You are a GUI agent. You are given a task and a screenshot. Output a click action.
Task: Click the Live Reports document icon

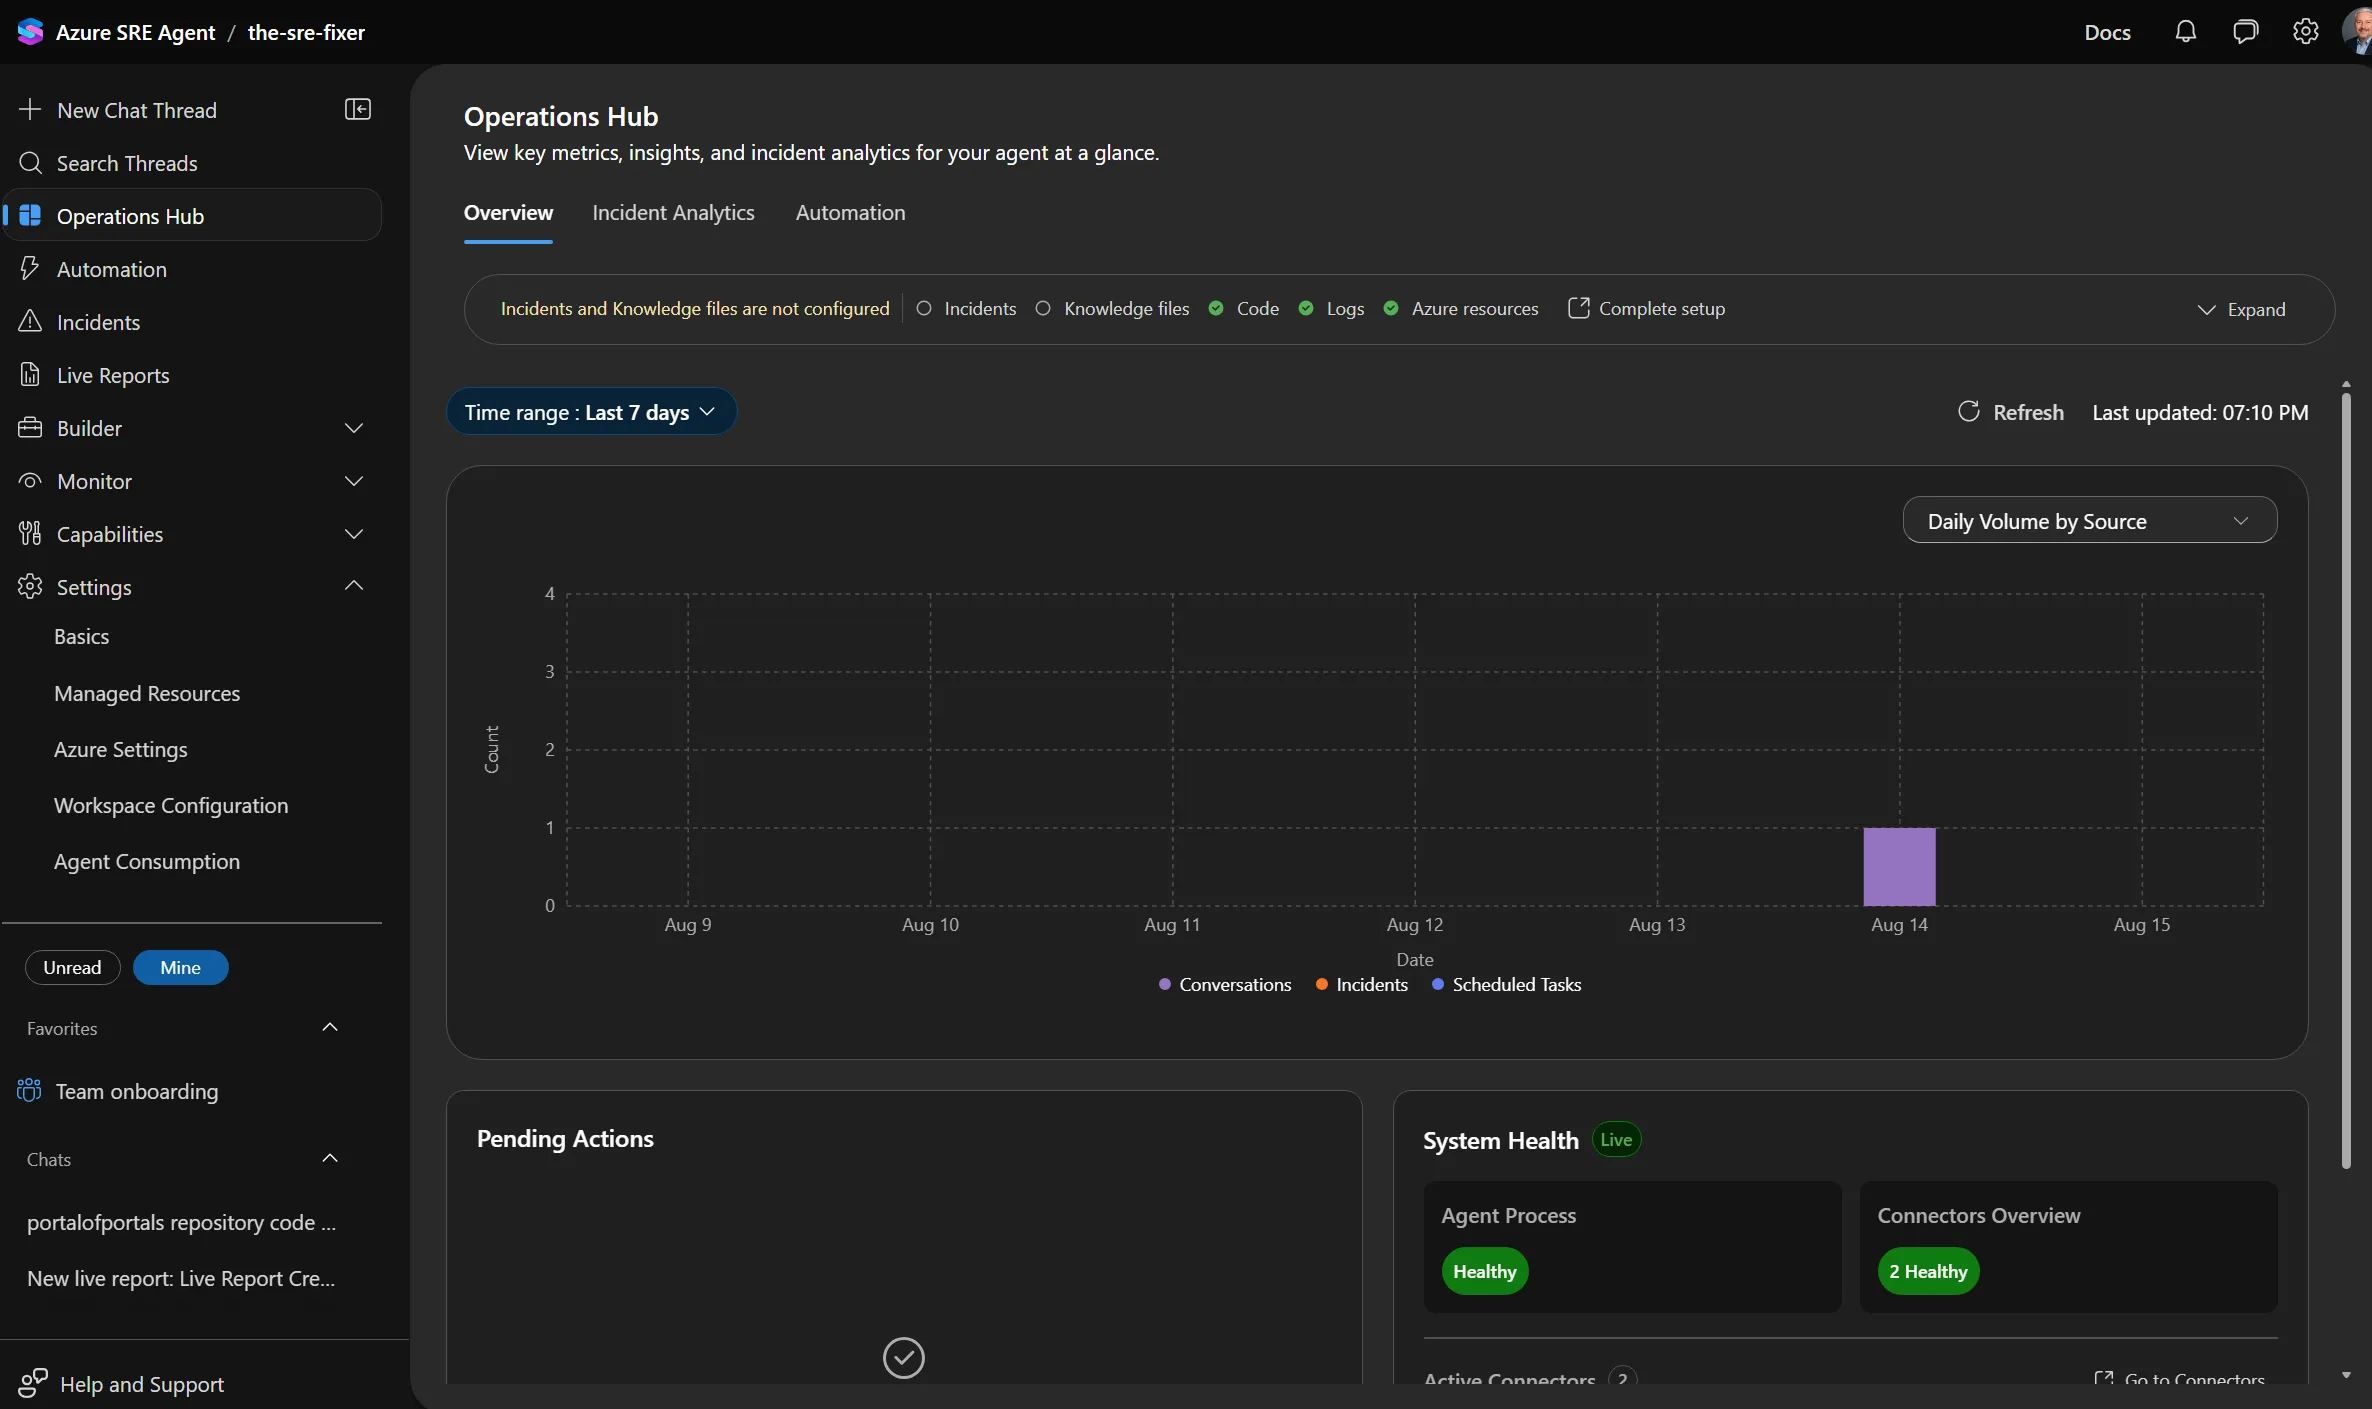tap(30, 374)
